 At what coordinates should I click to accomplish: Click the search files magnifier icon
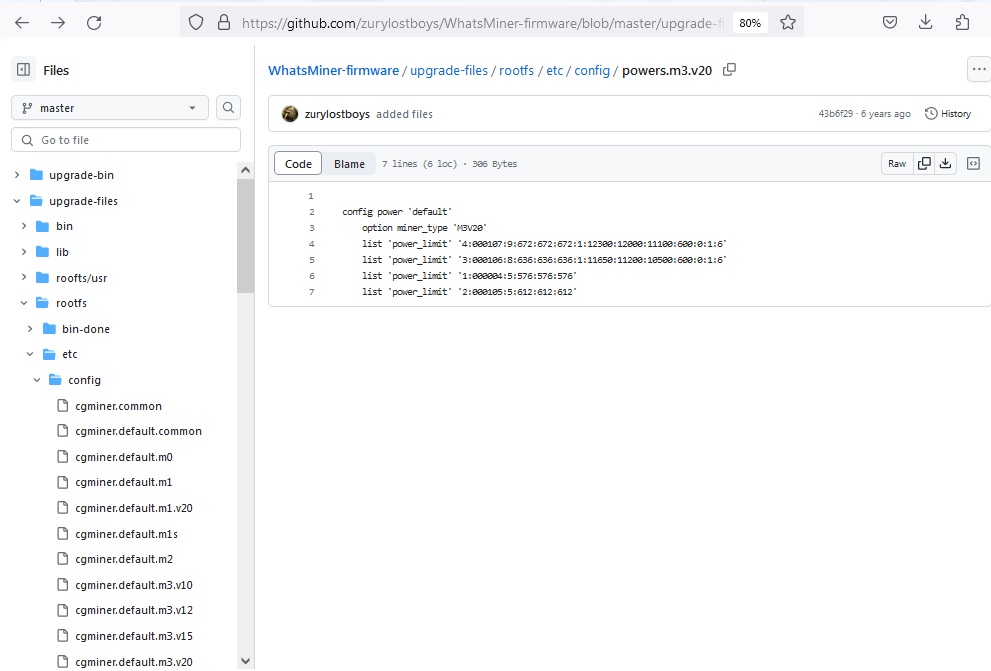click(x=228, y=108)
